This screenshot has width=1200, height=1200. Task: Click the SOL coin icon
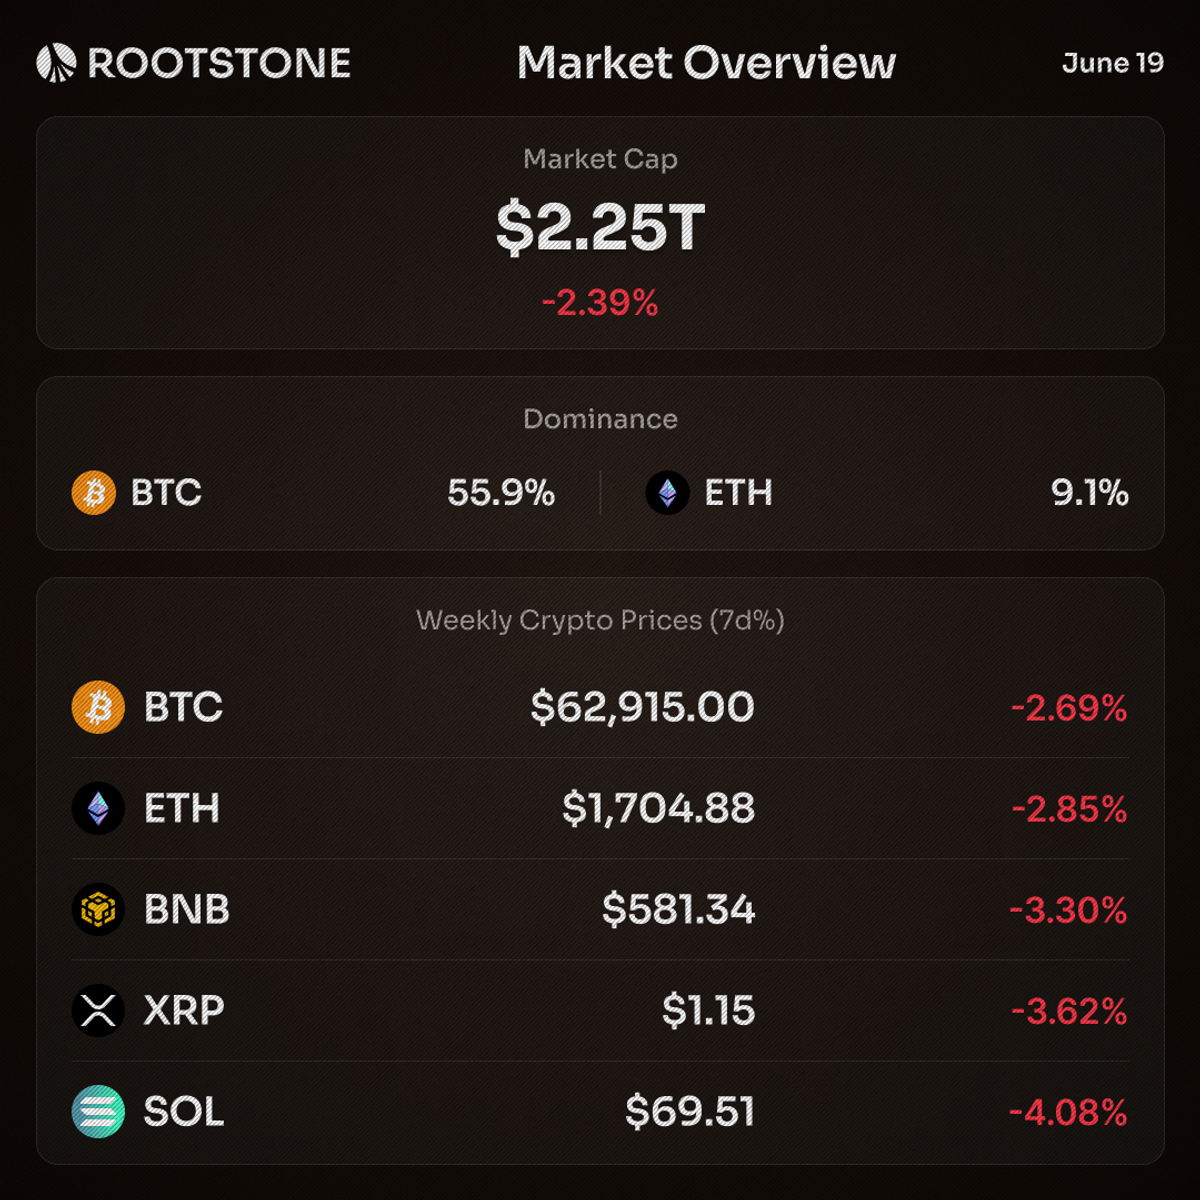(98, 1111)
